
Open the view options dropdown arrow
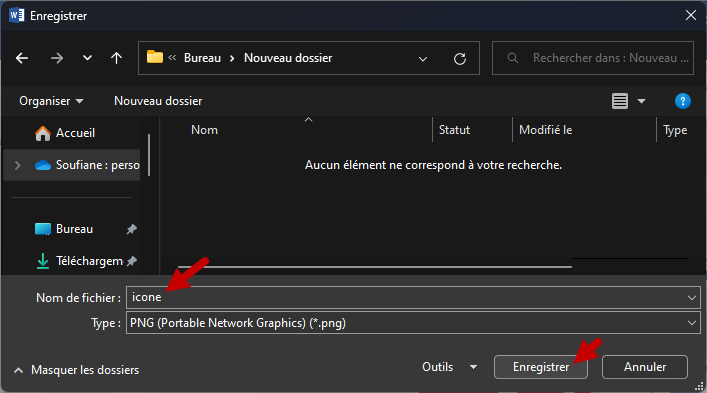[x=641, y=101]
